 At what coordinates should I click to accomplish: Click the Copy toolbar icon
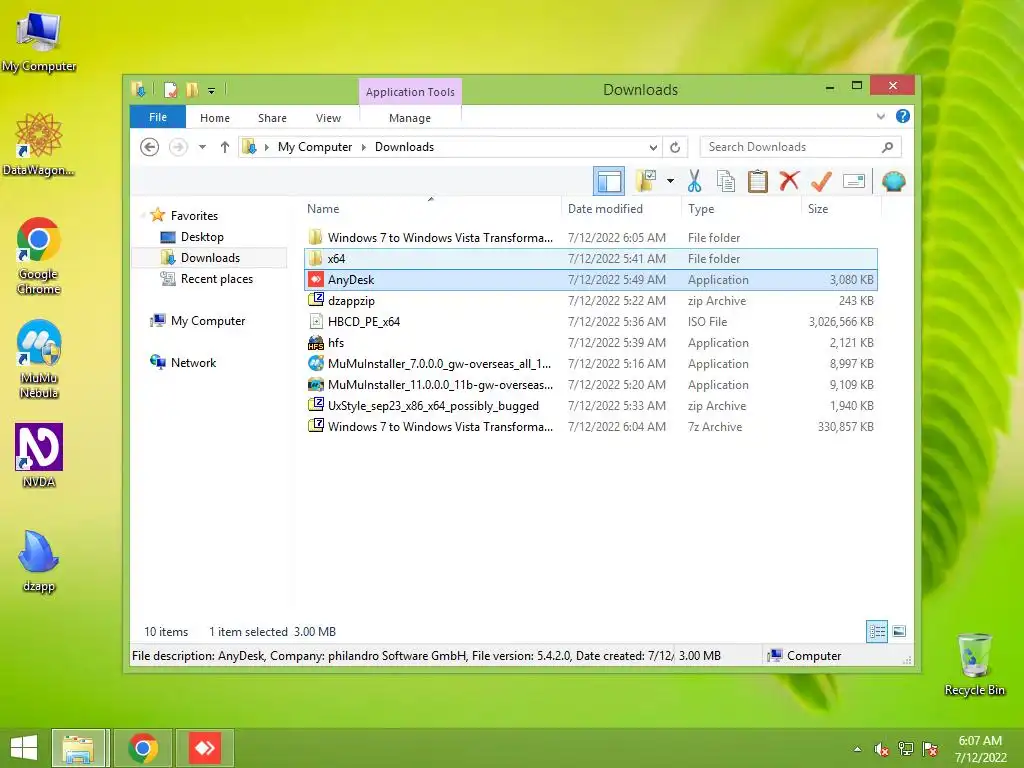coord(726,181)
